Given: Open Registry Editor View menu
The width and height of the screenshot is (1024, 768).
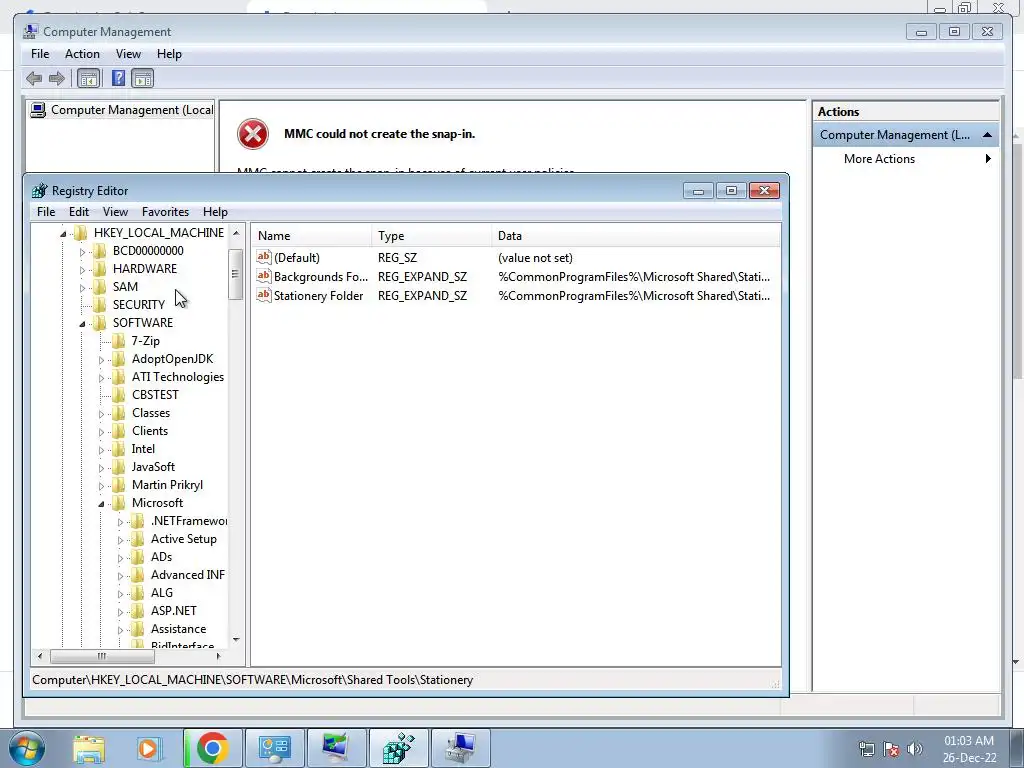Looking at the screenshot, I should 115,212.
